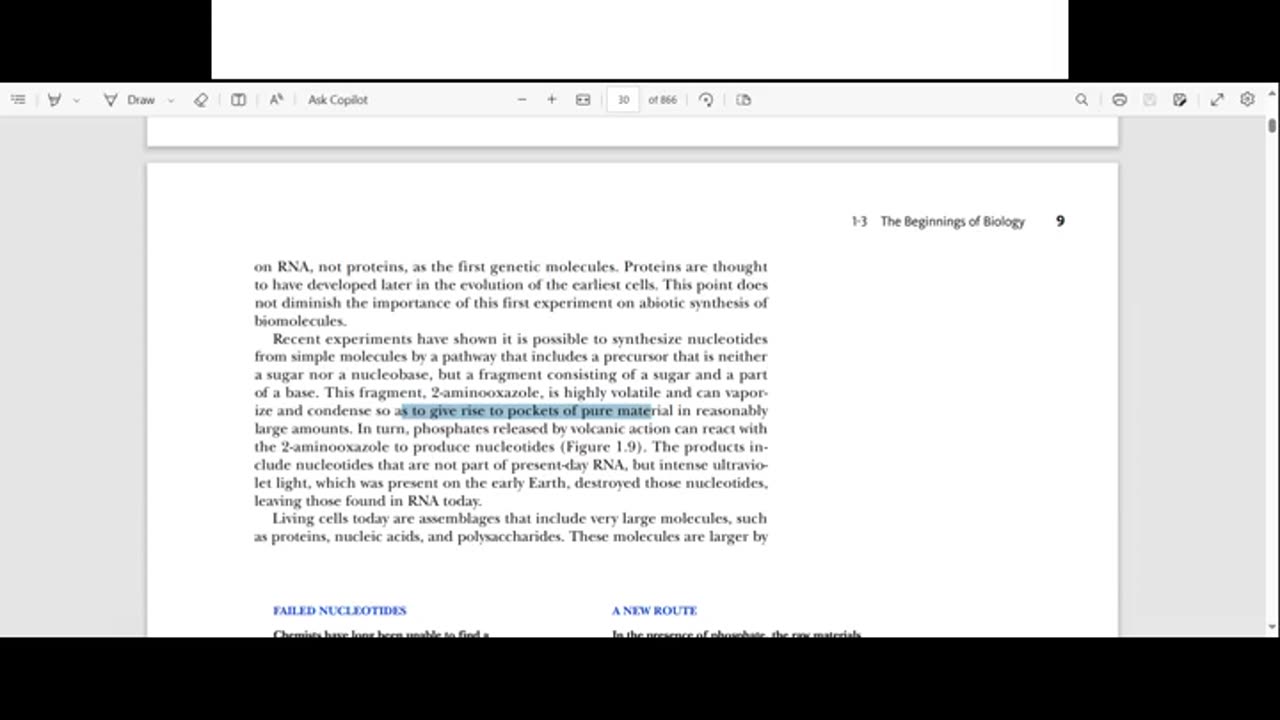
Task: Click the 'Living cells today are assemblages' line
Action: coord(520,519)
